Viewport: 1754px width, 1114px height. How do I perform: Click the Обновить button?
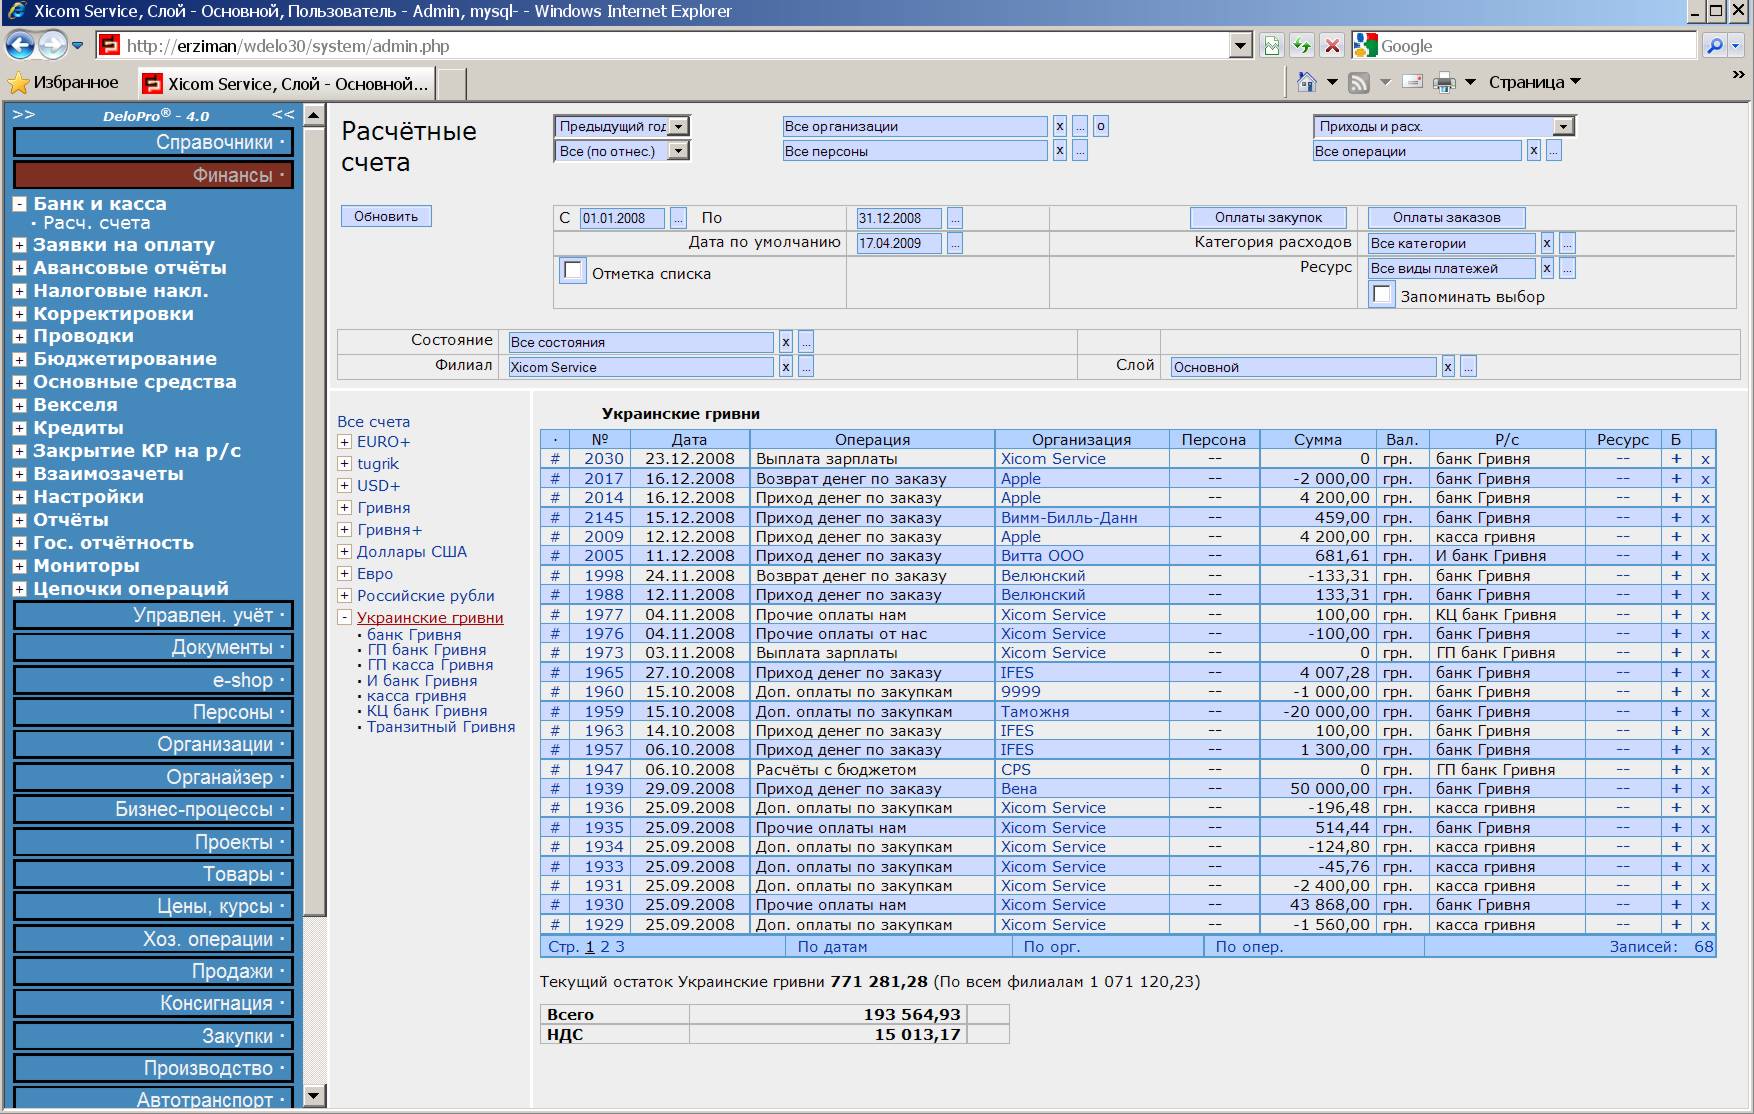[386, 216]
